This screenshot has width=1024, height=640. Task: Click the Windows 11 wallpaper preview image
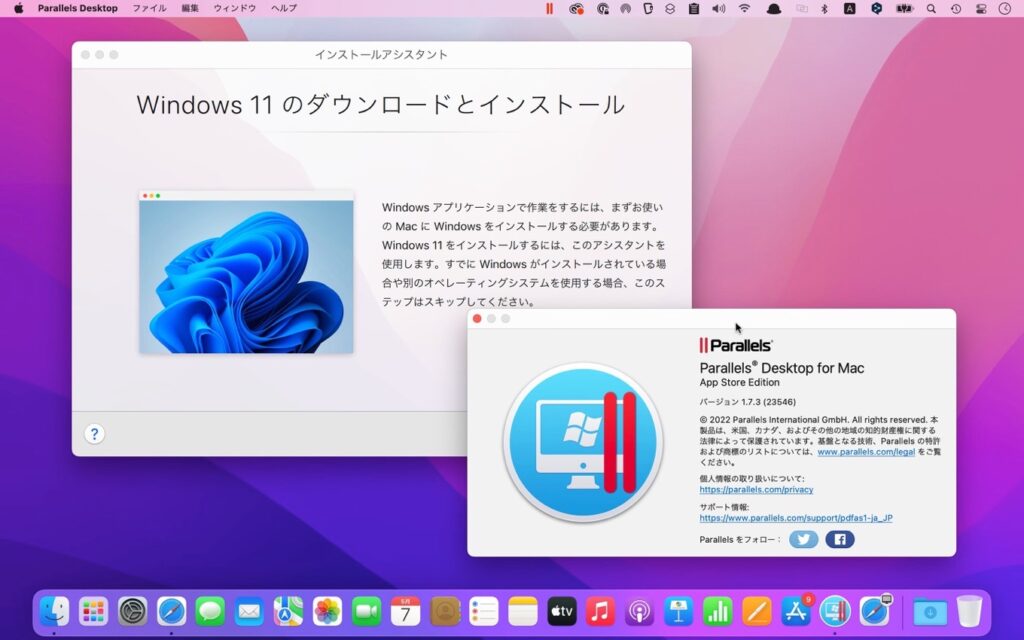click(245, 272)
